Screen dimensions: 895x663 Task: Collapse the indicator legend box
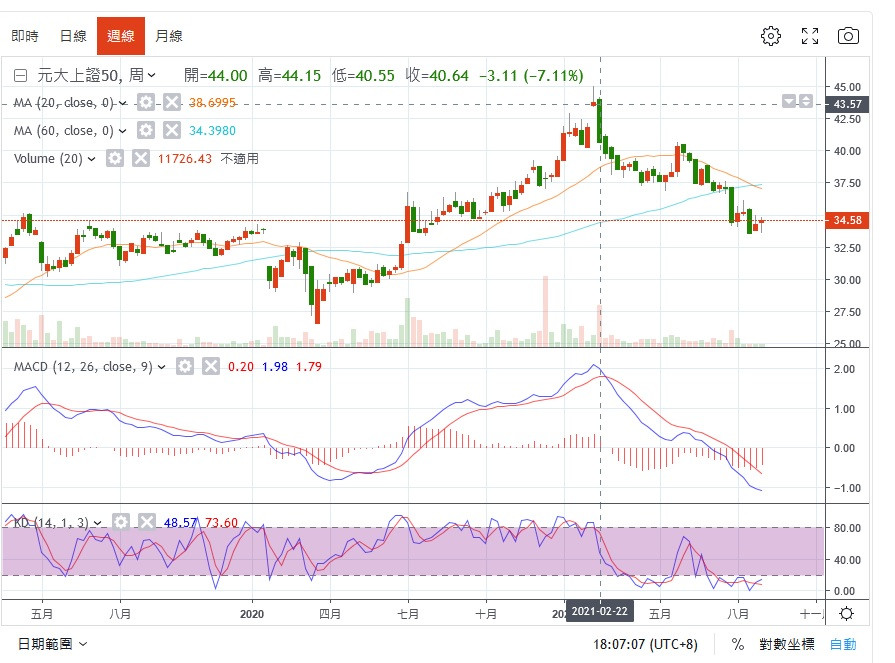tap(20, 75)
